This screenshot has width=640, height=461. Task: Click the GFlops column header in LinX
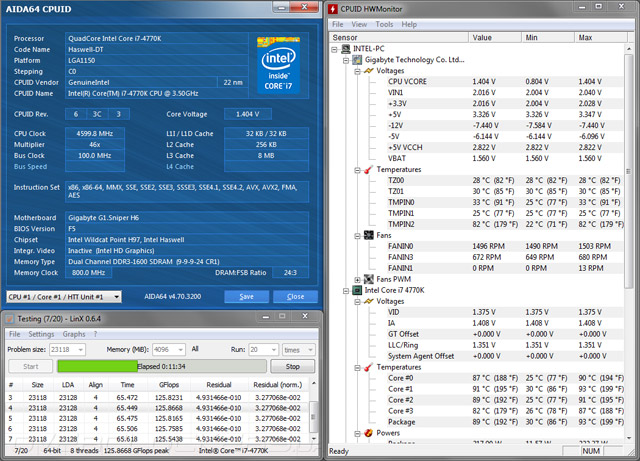pyautogui.click(x=169, y=385)
